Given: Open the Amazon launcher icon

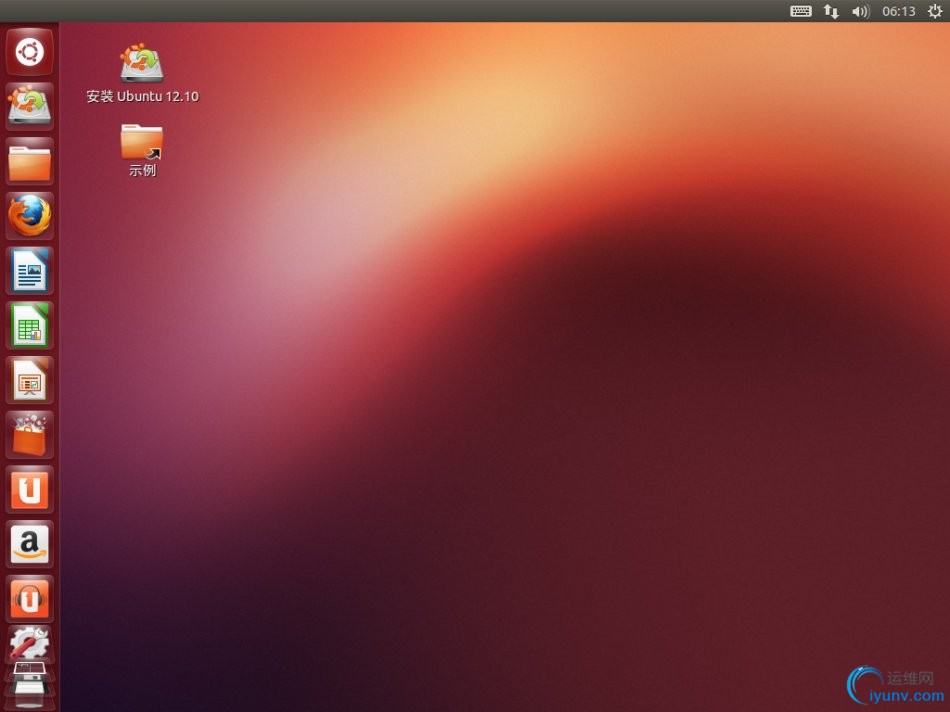Looking at the screenshot, I should pyautogui.click(x=30, y=544).
